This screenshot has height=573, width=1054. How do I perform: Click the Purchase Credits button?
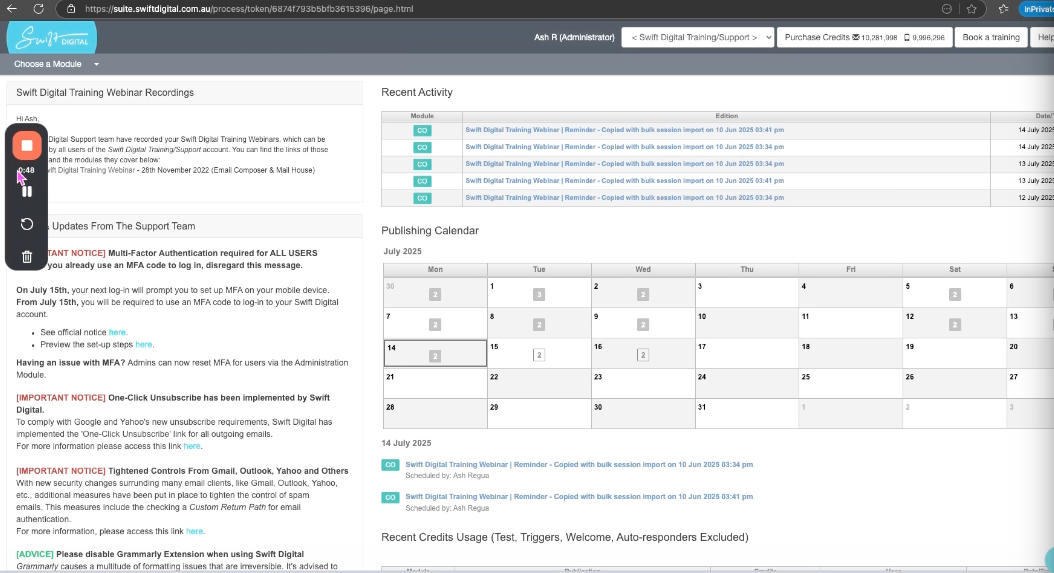pyautogui.click(x=864, y=38)
